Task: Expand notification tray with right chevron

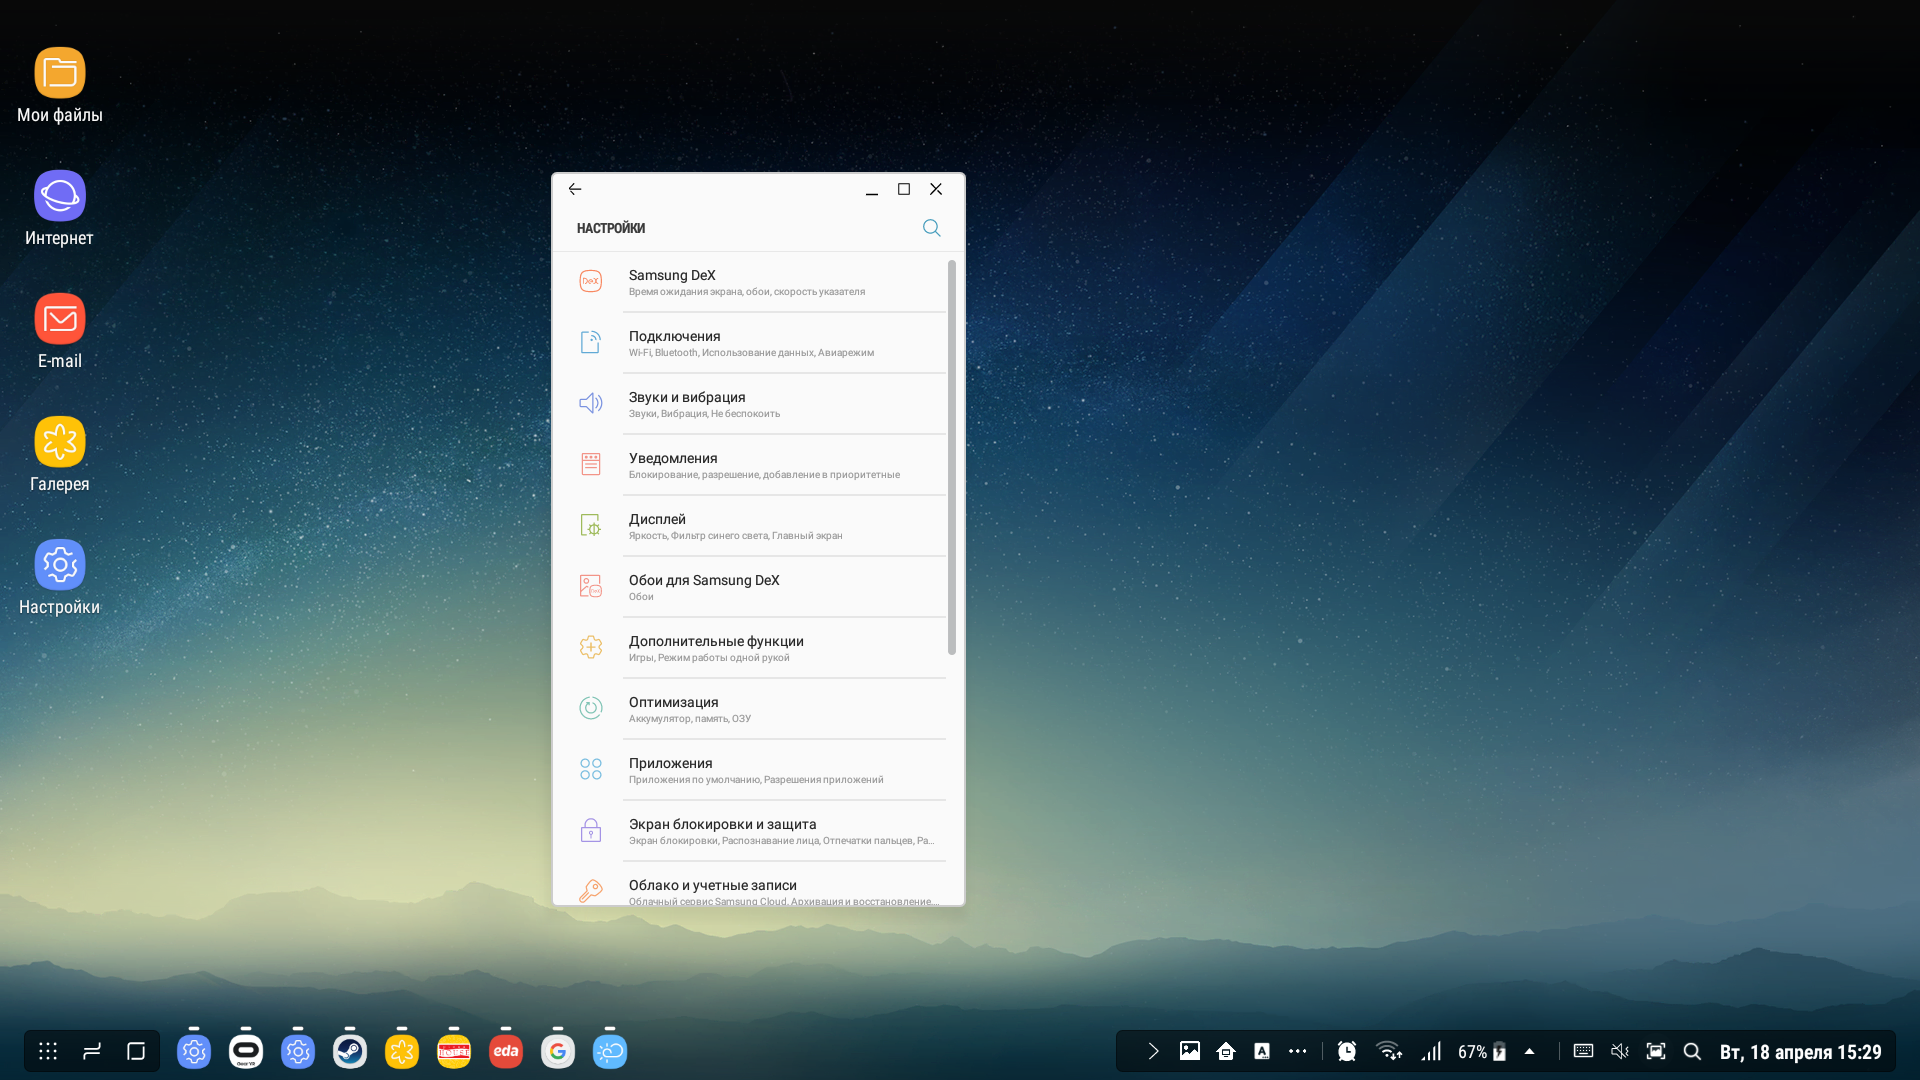Action: click(1153, 1051)
